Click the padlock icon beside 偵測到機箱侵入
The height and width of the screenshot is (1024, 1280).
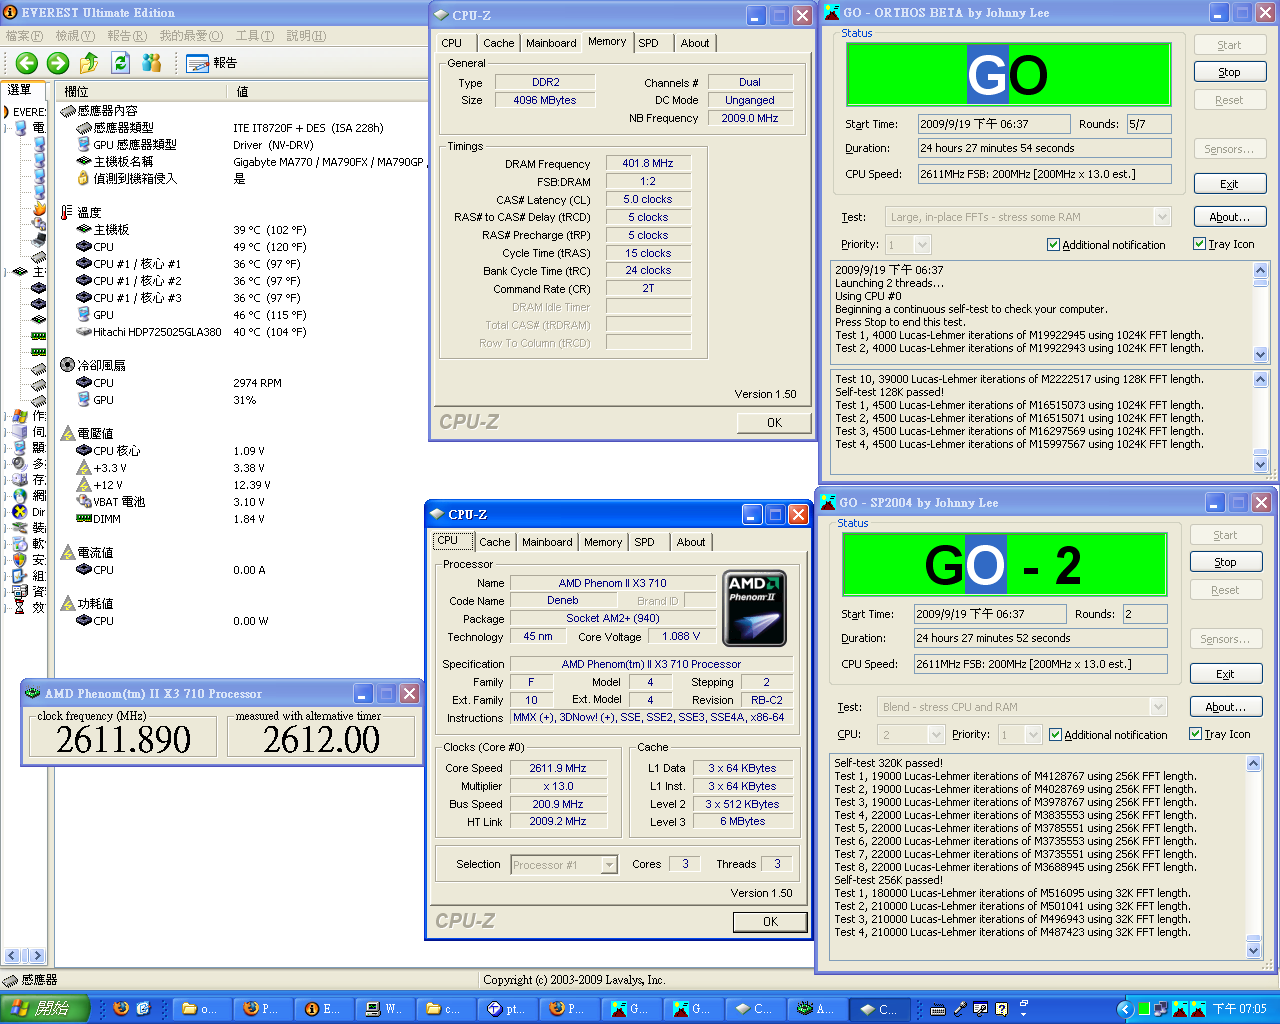point(83,178)
